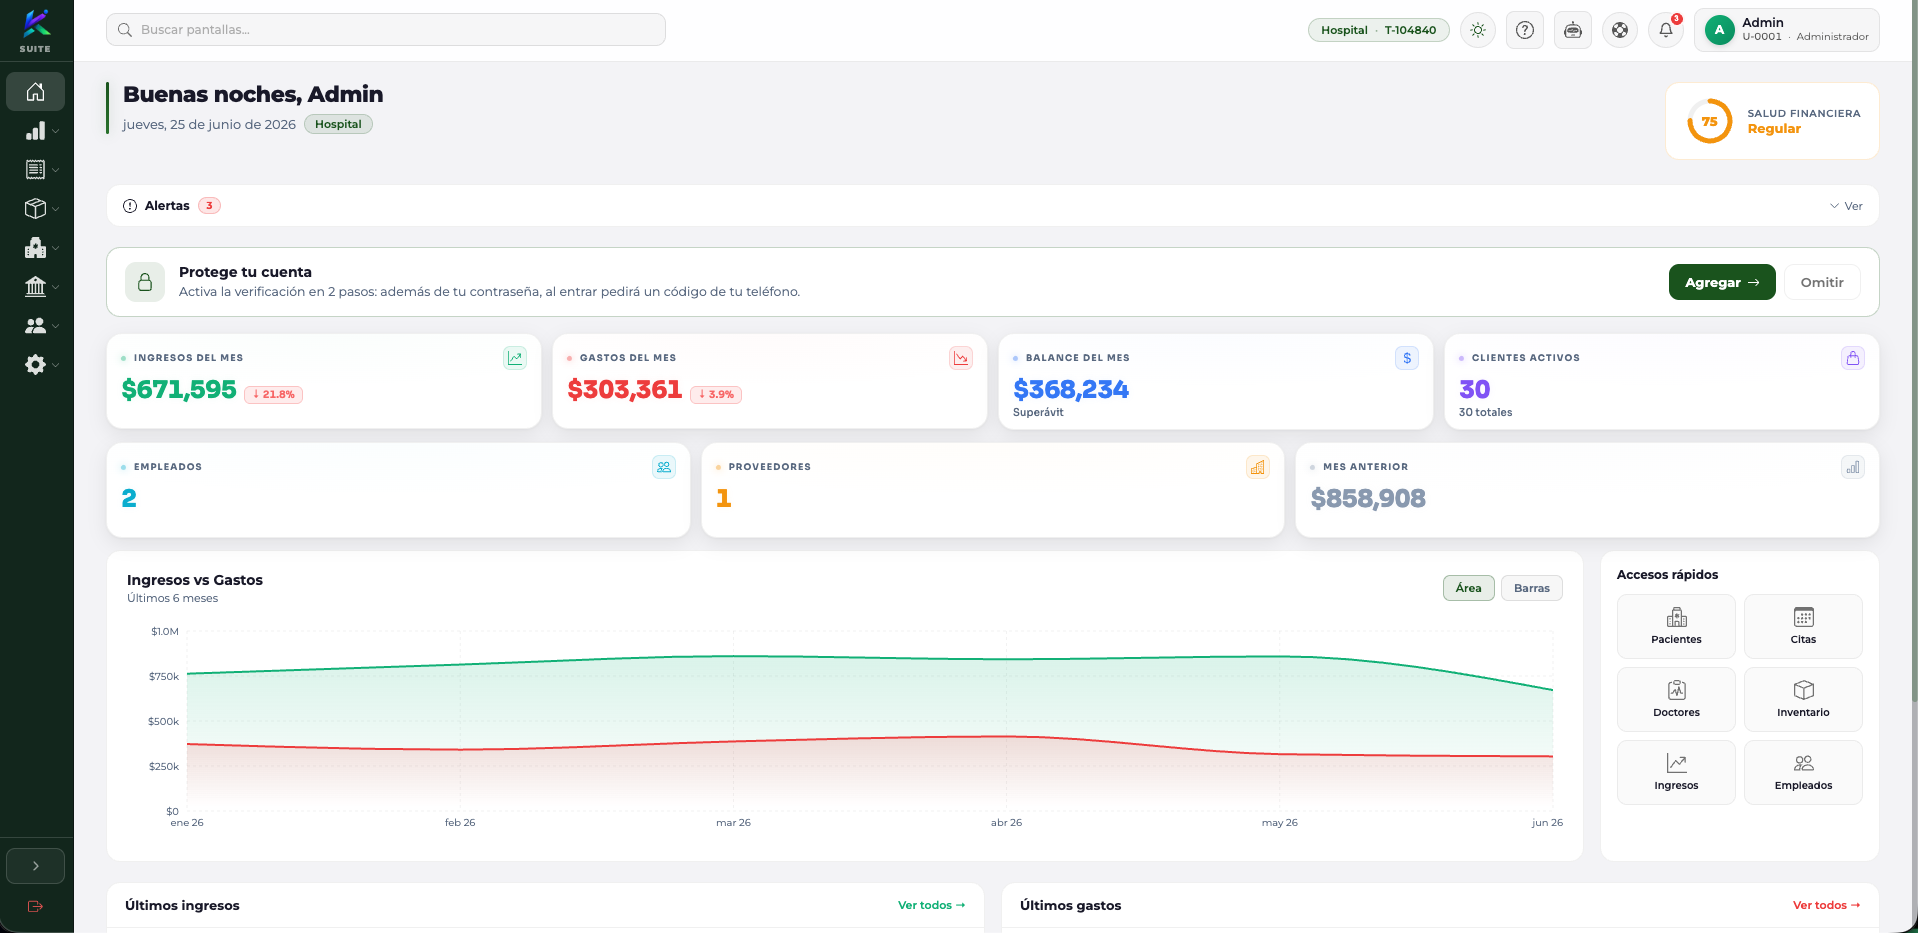1918x933 pixels.
Task: Open the bank building sidebar icon
Action: (x=36, y=287)
